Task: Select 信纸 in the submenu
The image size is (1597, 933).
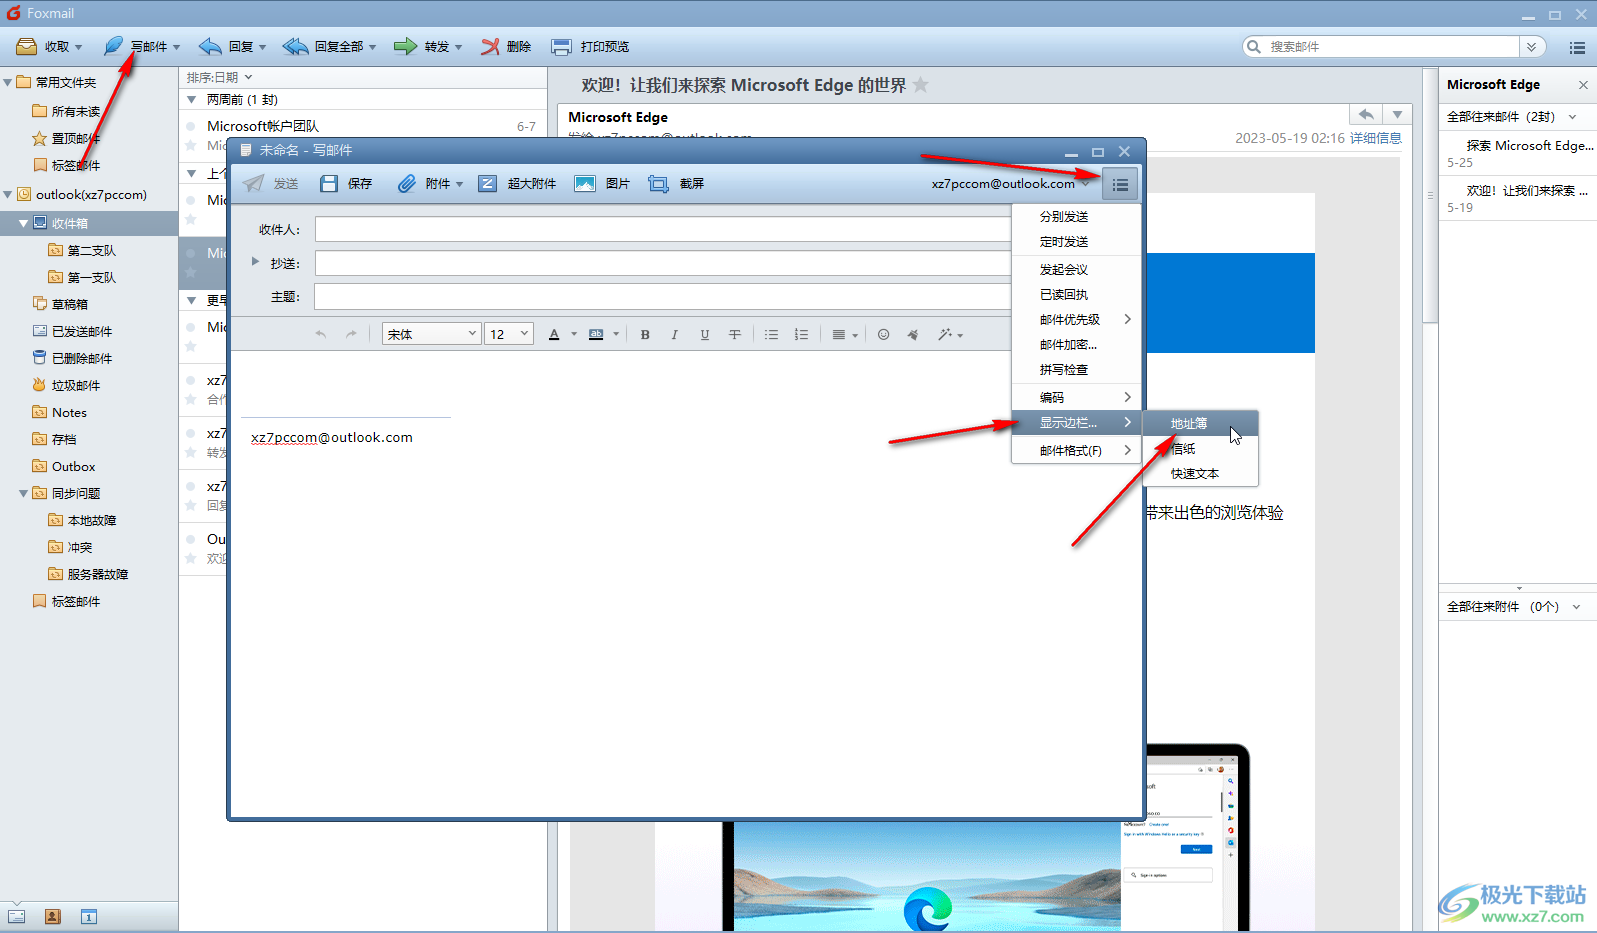Action: tap(1200, 449)
